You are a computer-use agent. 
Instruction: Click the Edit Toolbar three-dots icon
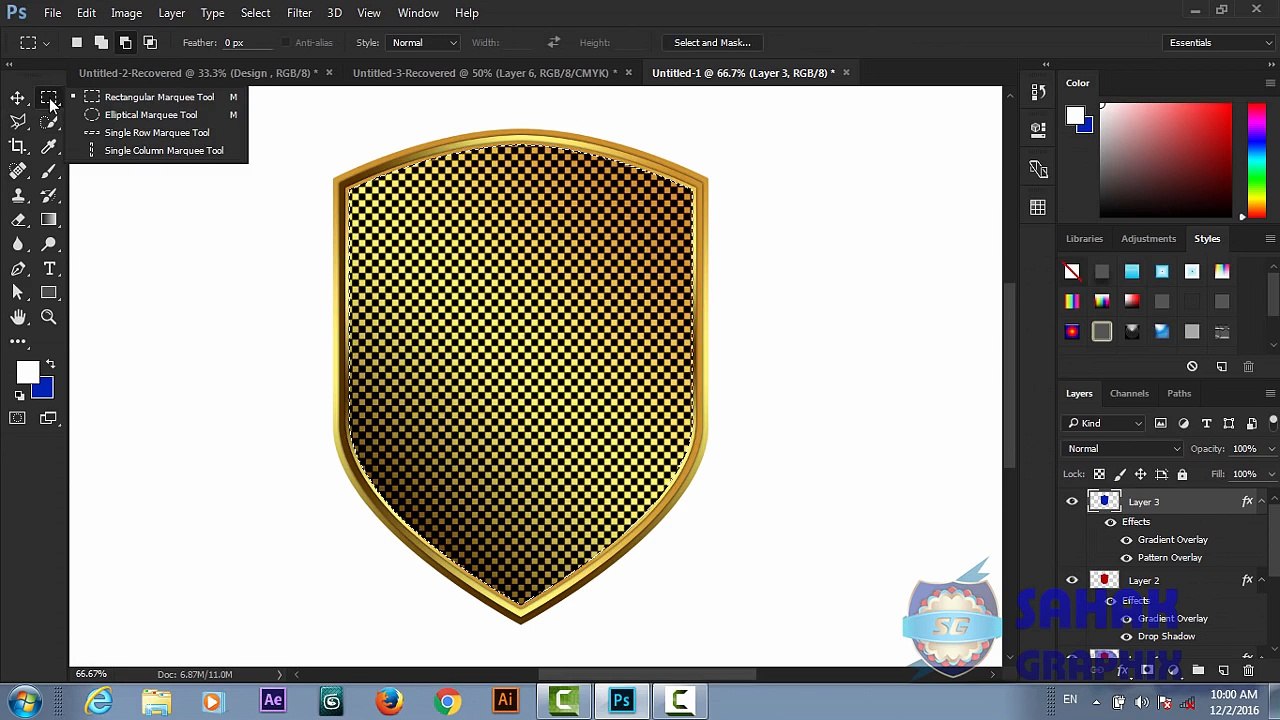[x=18, y=342]
